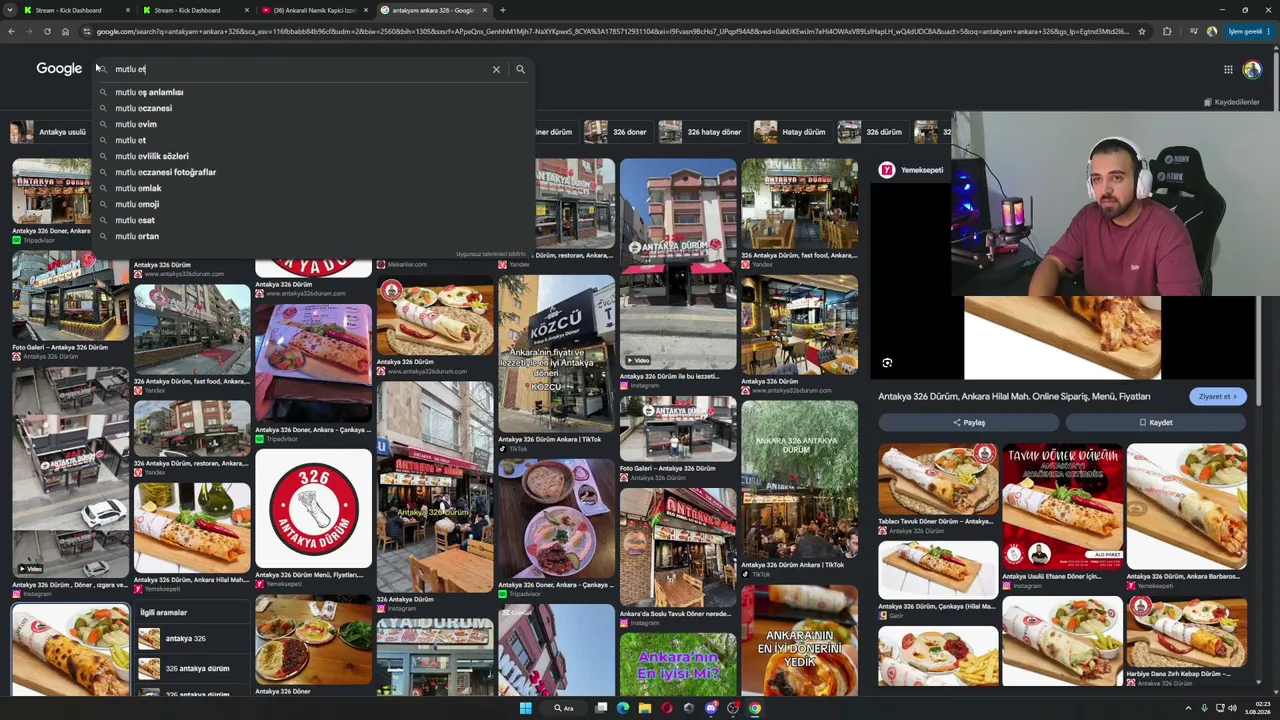Open the browser extensions puzzle icon
This screenshot has height=720, width=1280.
pos(1167,31)
